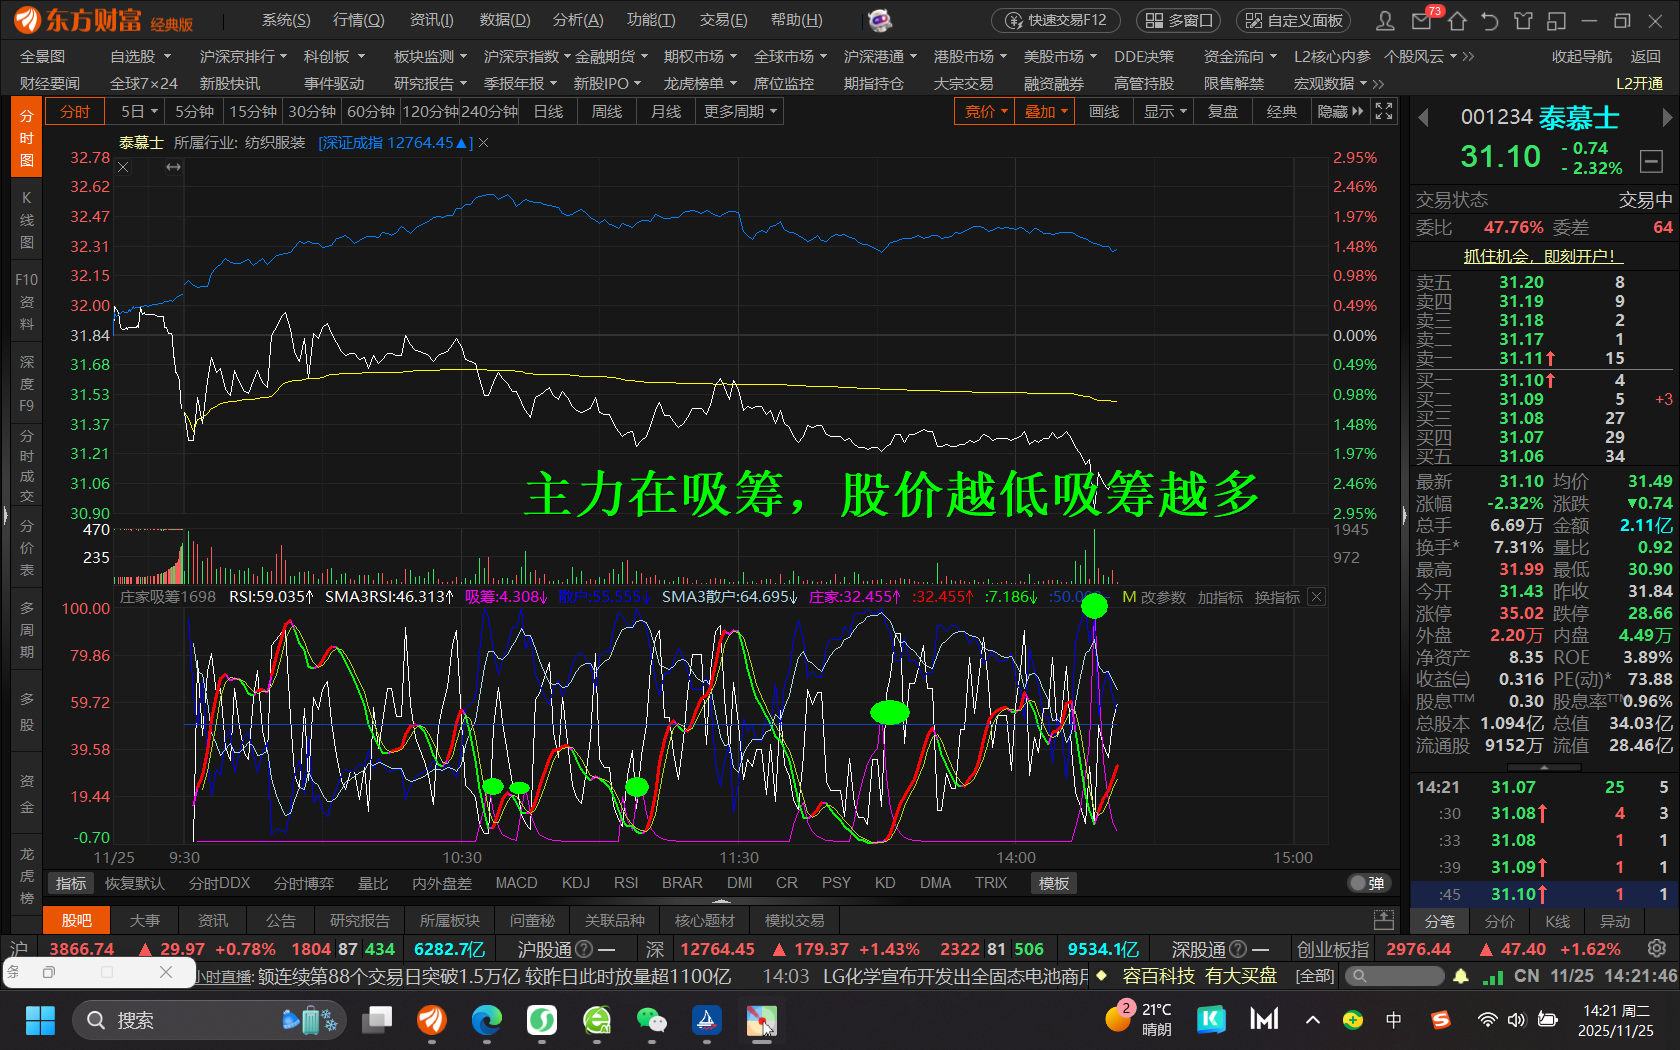Click the alert bell icon in status bar
This screenshot has width=1680, height=1050.
tap(1461, 976)
